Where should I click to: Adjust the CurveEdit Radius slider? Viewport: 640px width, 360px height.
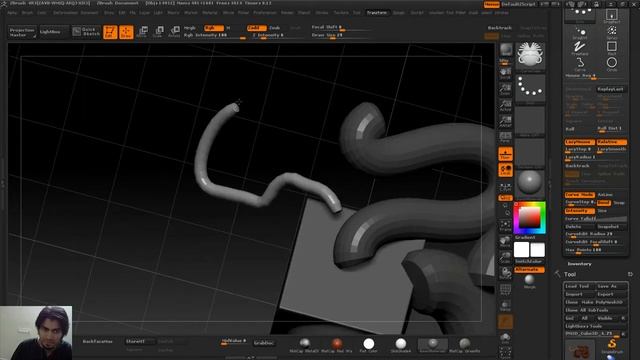point(596,234)
